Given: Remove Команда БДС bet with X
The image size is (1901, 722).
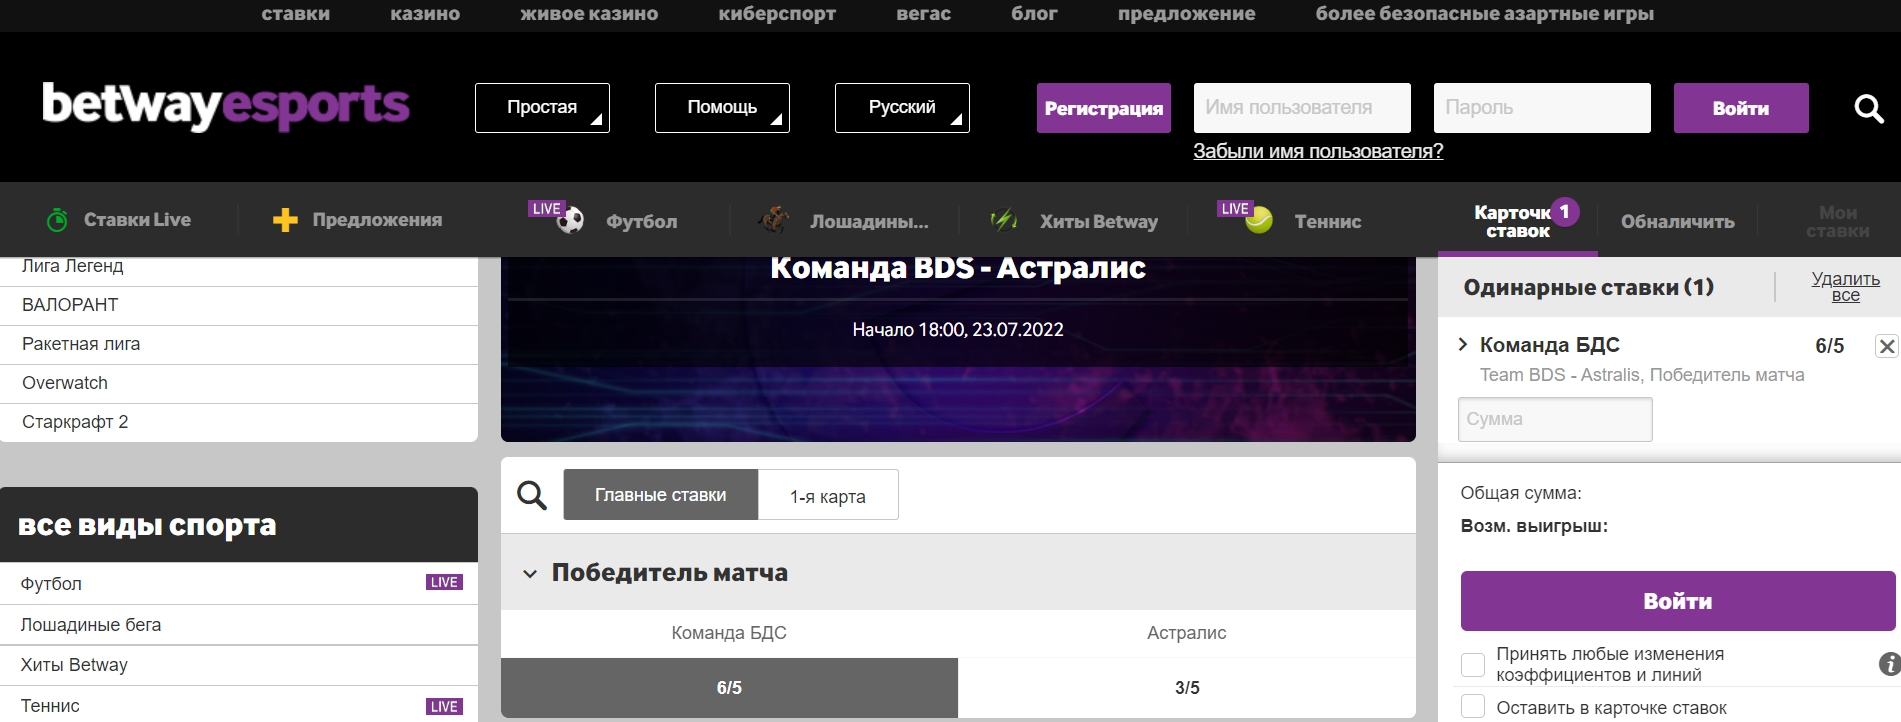Looking at the screenshot, I should click(1886, 346).
